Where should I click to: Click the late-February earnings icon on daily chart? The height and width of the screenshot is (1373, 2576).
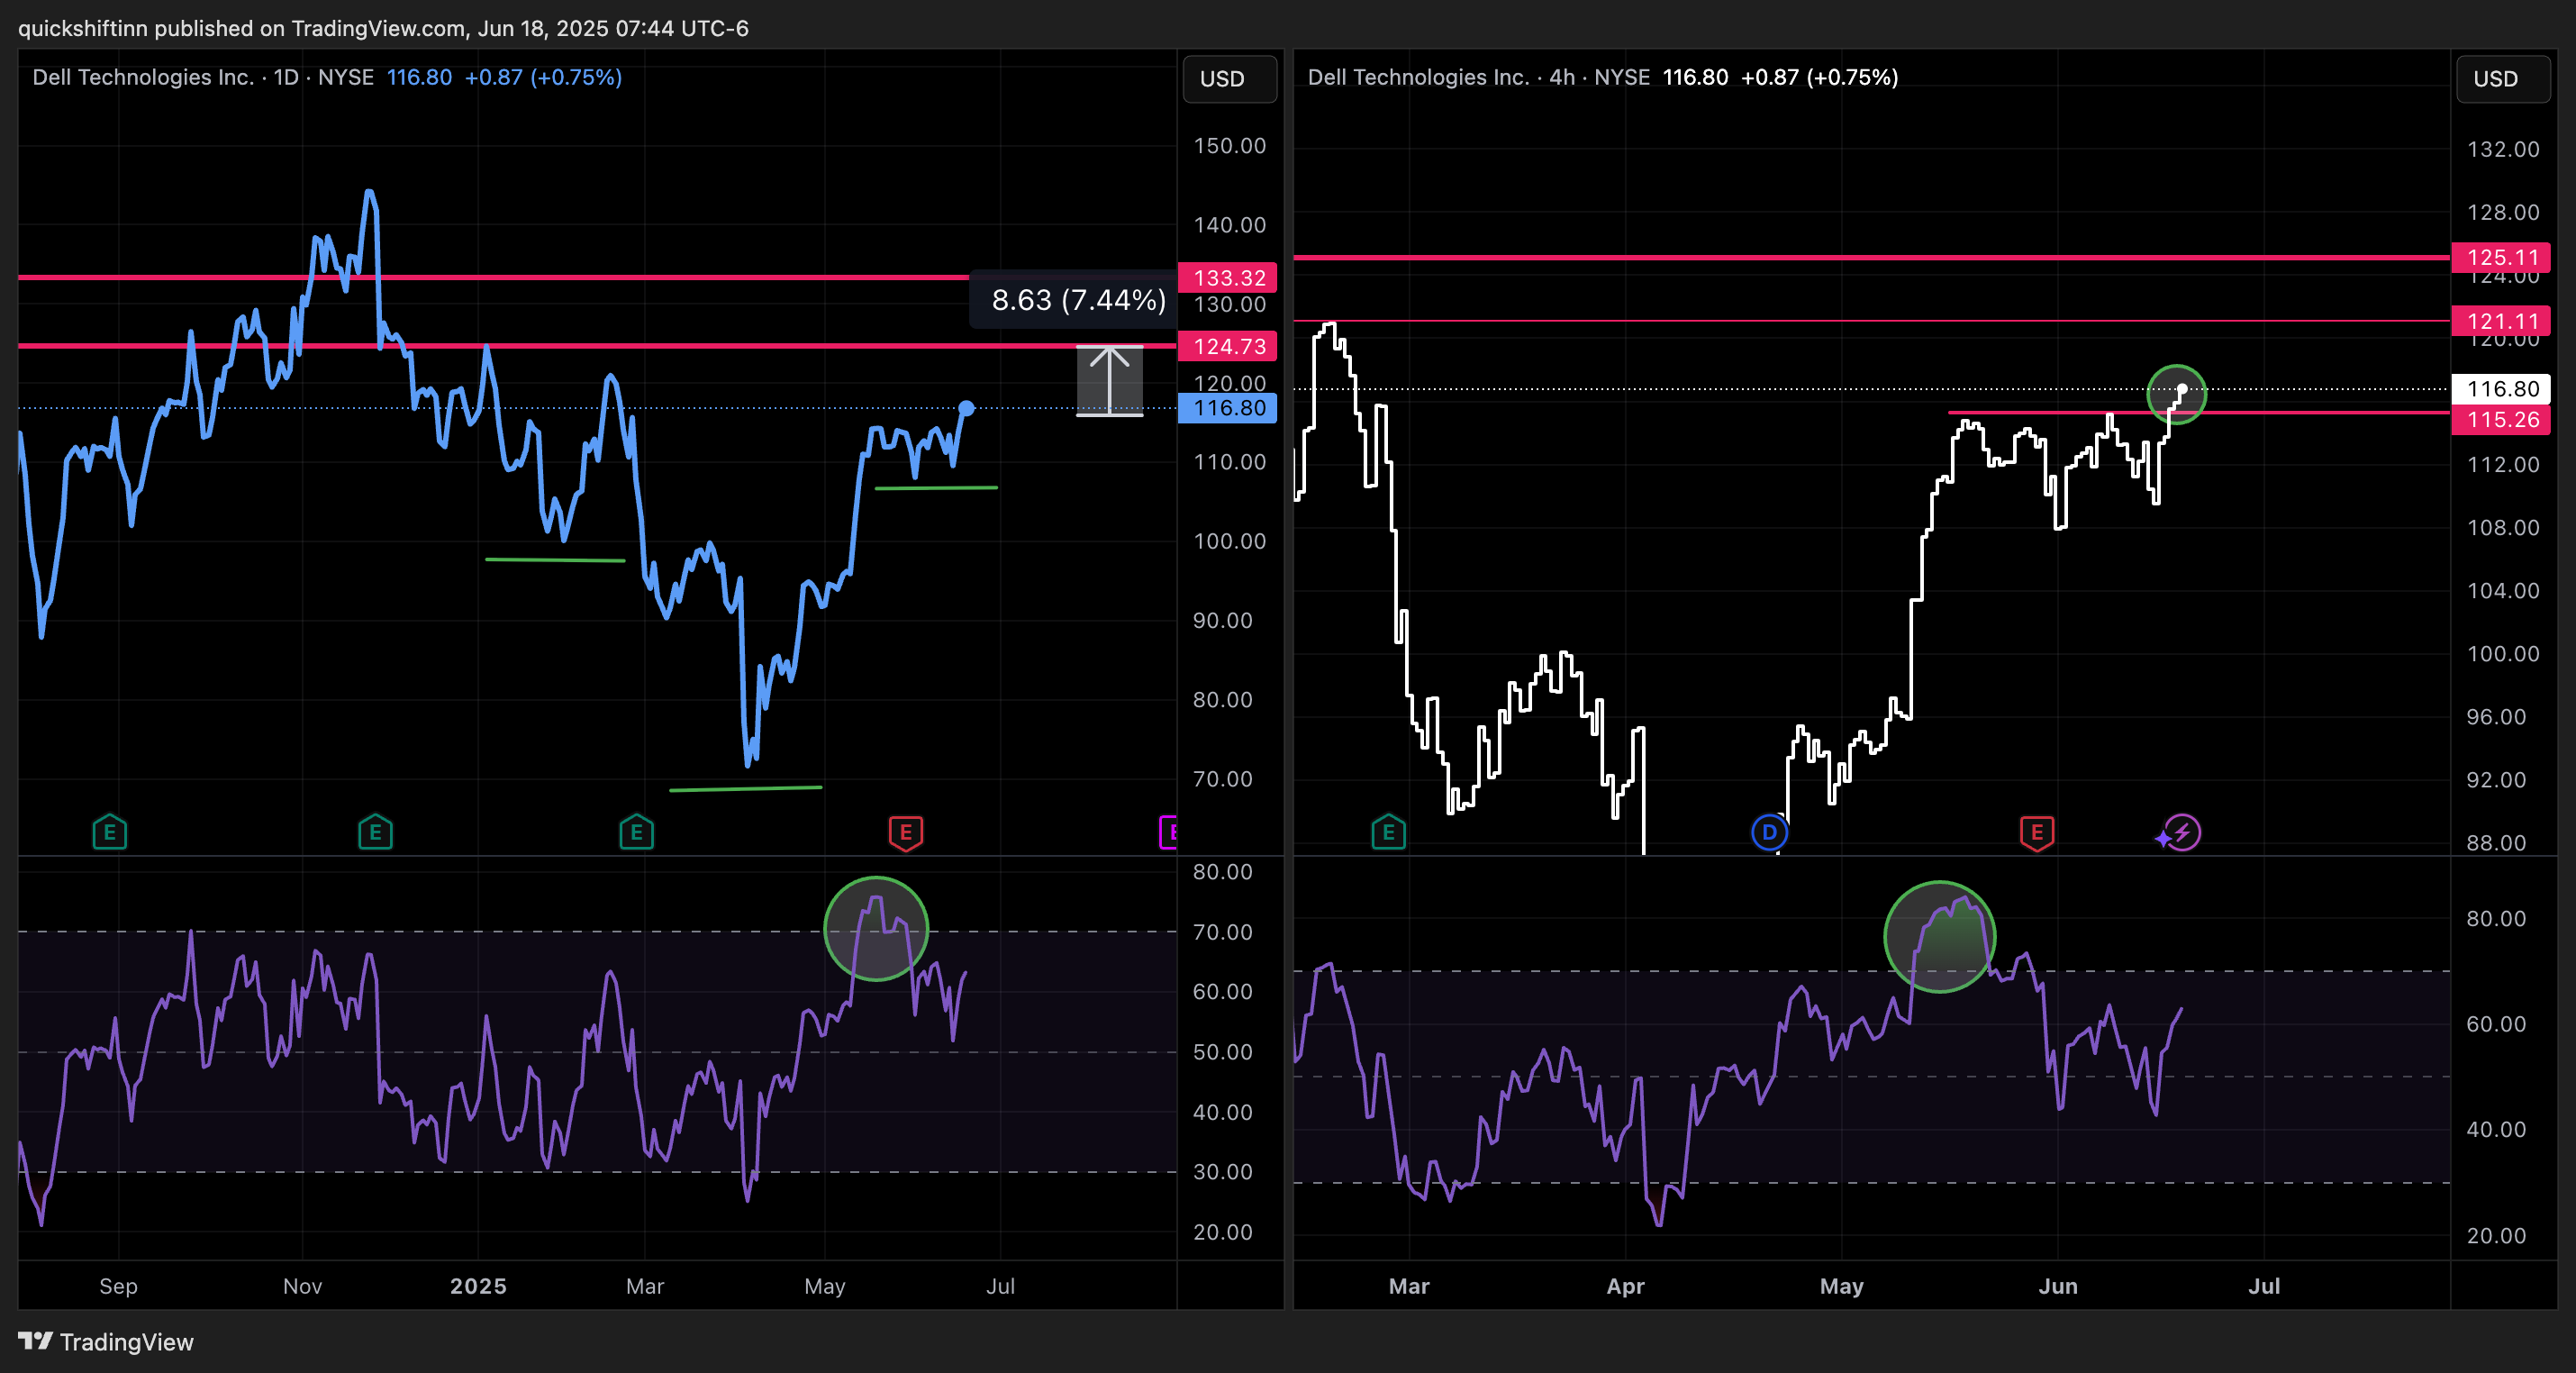pyautogui.click(x=636, y=832)
